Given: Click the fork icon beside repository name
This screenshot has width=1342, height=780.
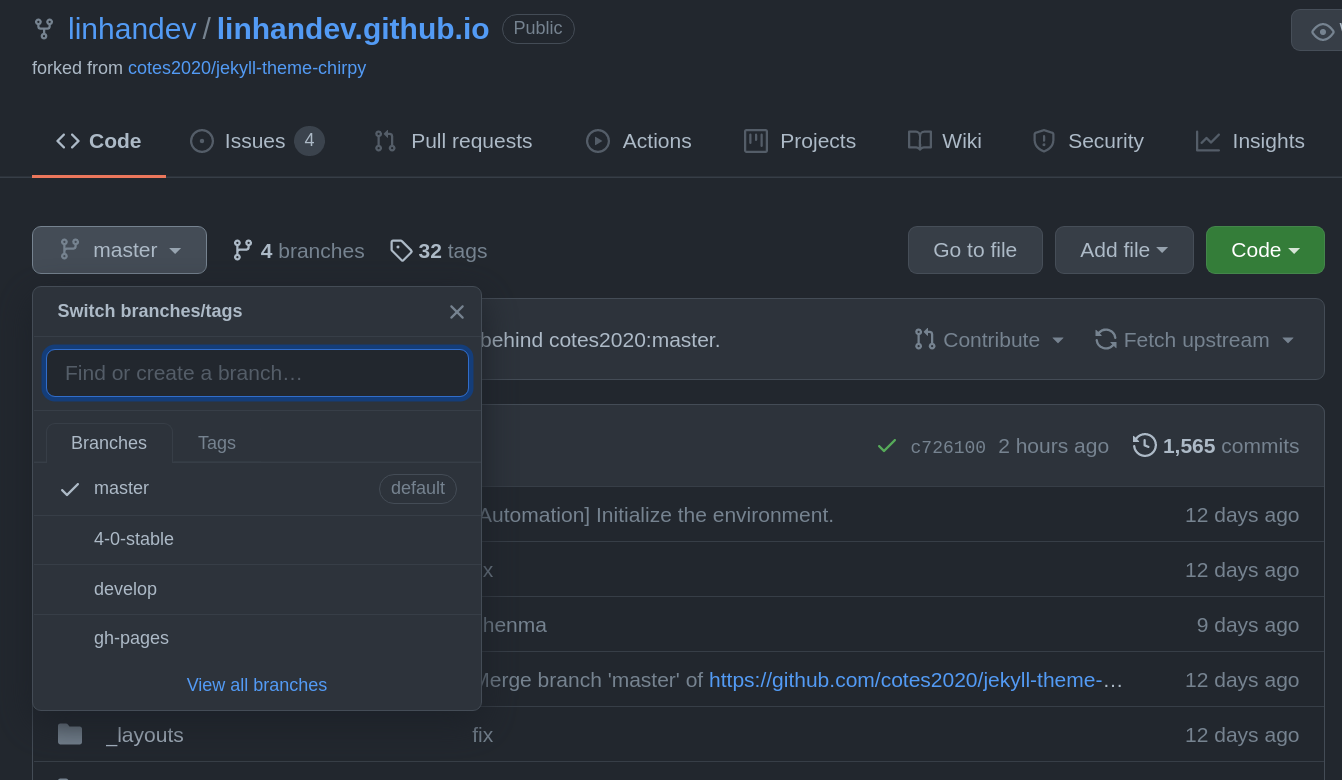Looking at the screenshot, I should [x=43, y=29].
